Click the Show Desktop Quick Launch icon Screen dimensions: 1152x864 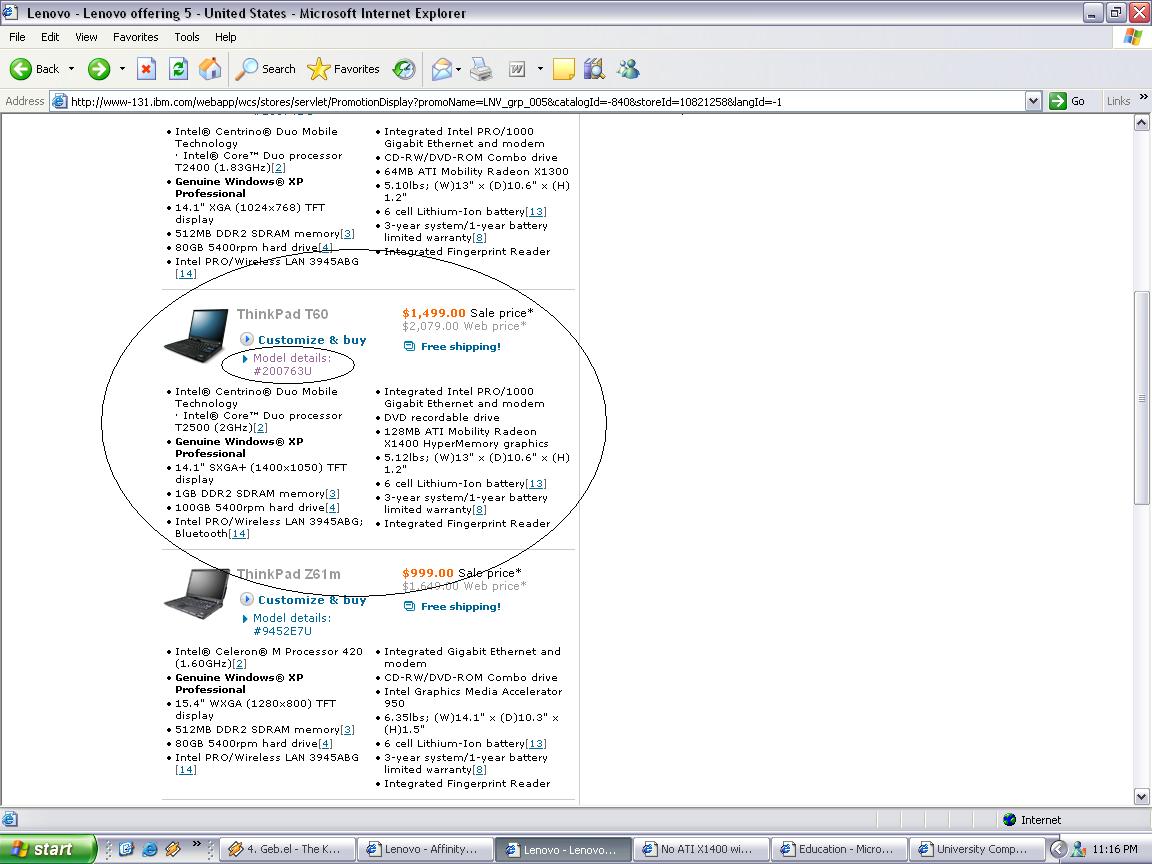click(126, 849)
